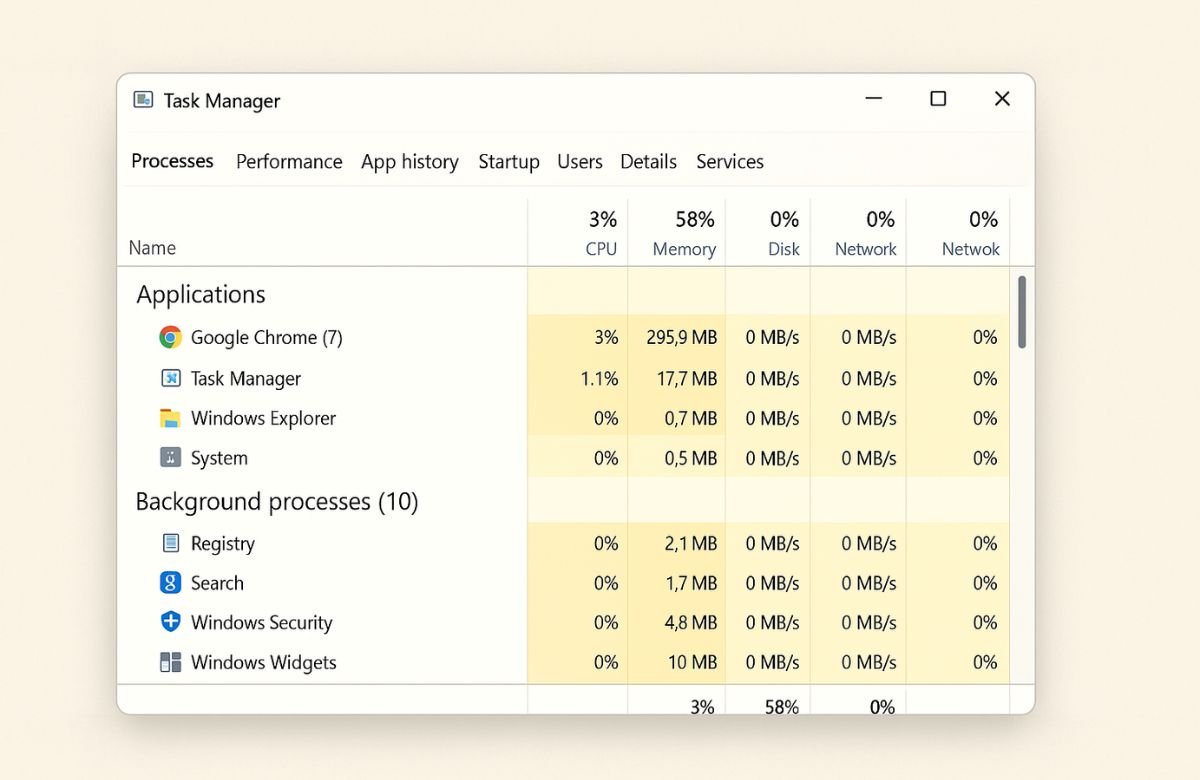Click Windows Widgets' 10 MB memory cell

tap(677, 662)
